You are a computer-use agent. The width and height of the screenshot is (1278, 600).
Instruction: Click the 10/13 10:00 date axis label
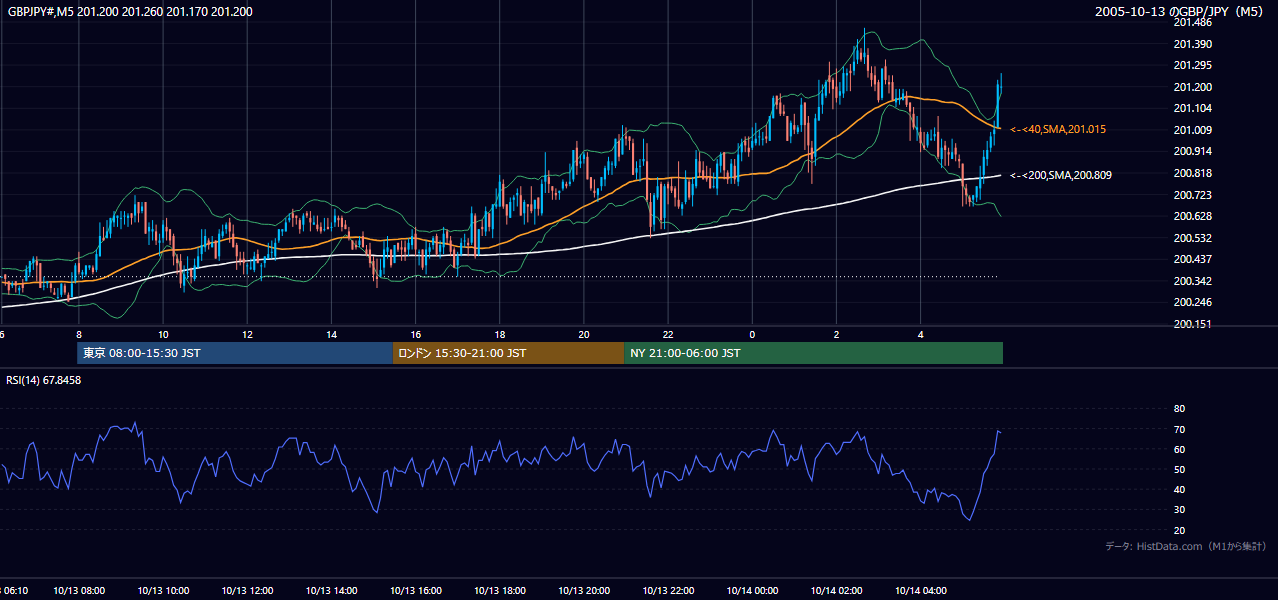click(164, 590)
